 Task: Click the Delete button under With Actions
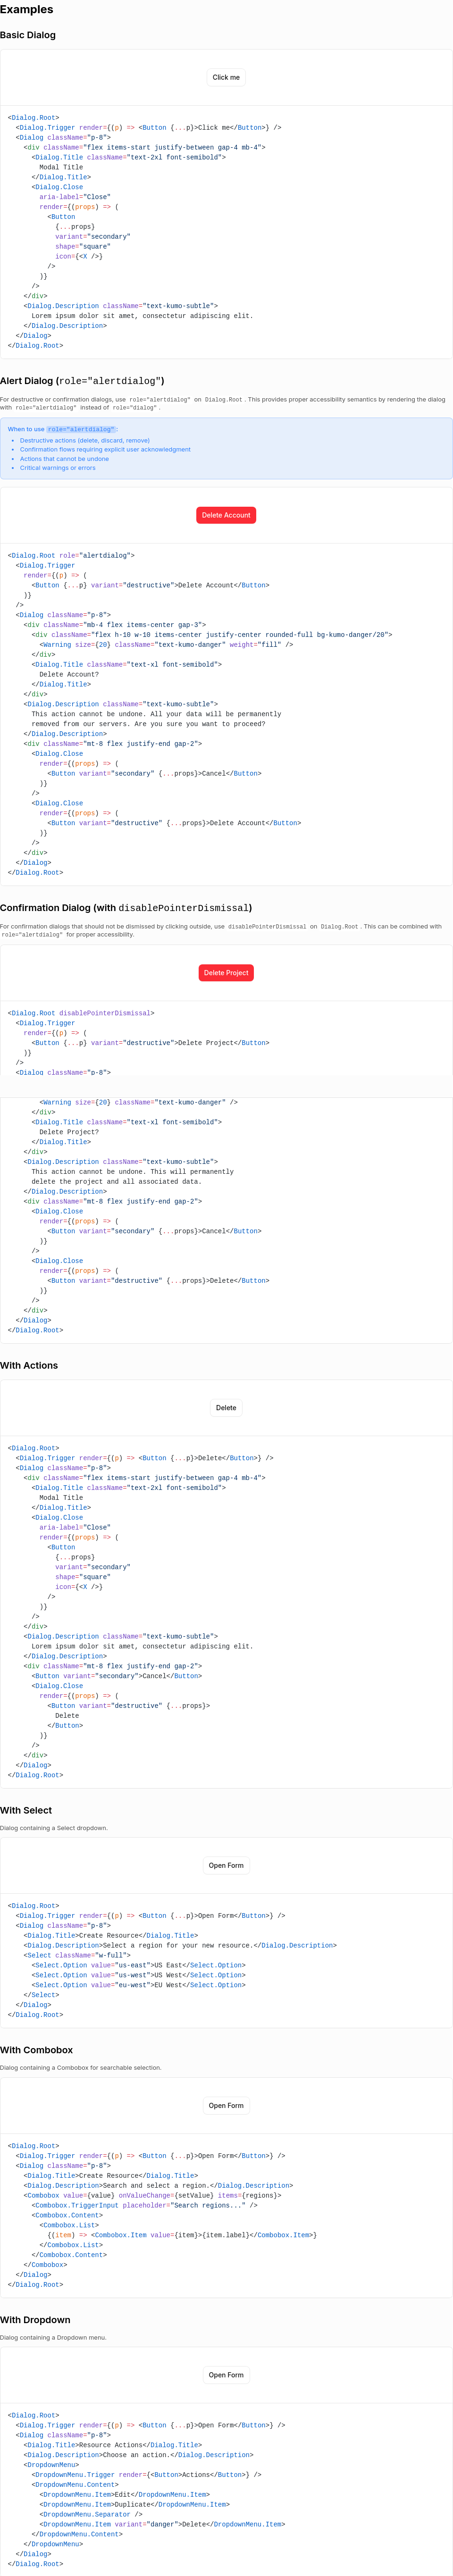tap(226, 1408)
